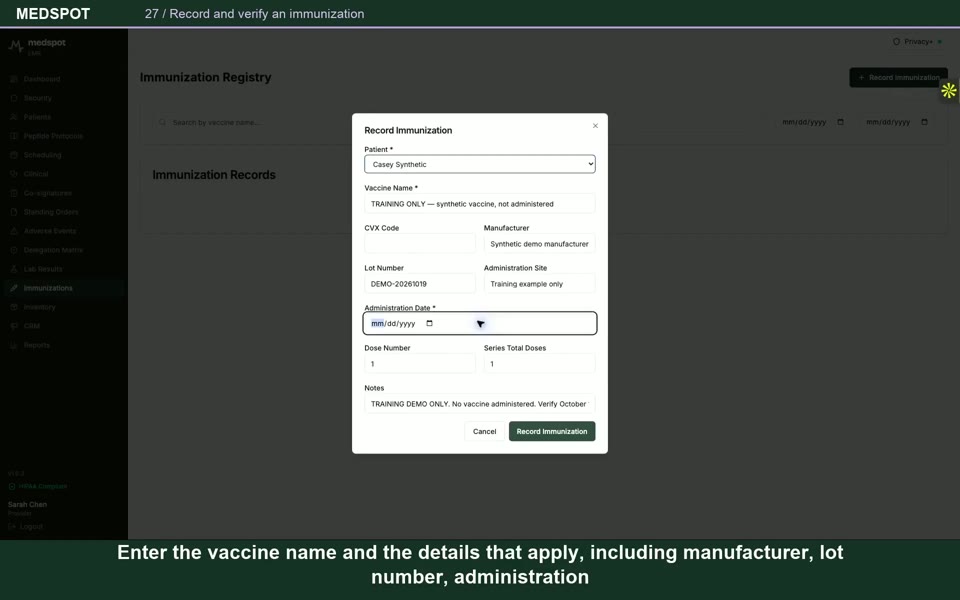Click the Scheduling calendar icon in sidebar
Screen dimensions: 960x600
tap(13, 155)
